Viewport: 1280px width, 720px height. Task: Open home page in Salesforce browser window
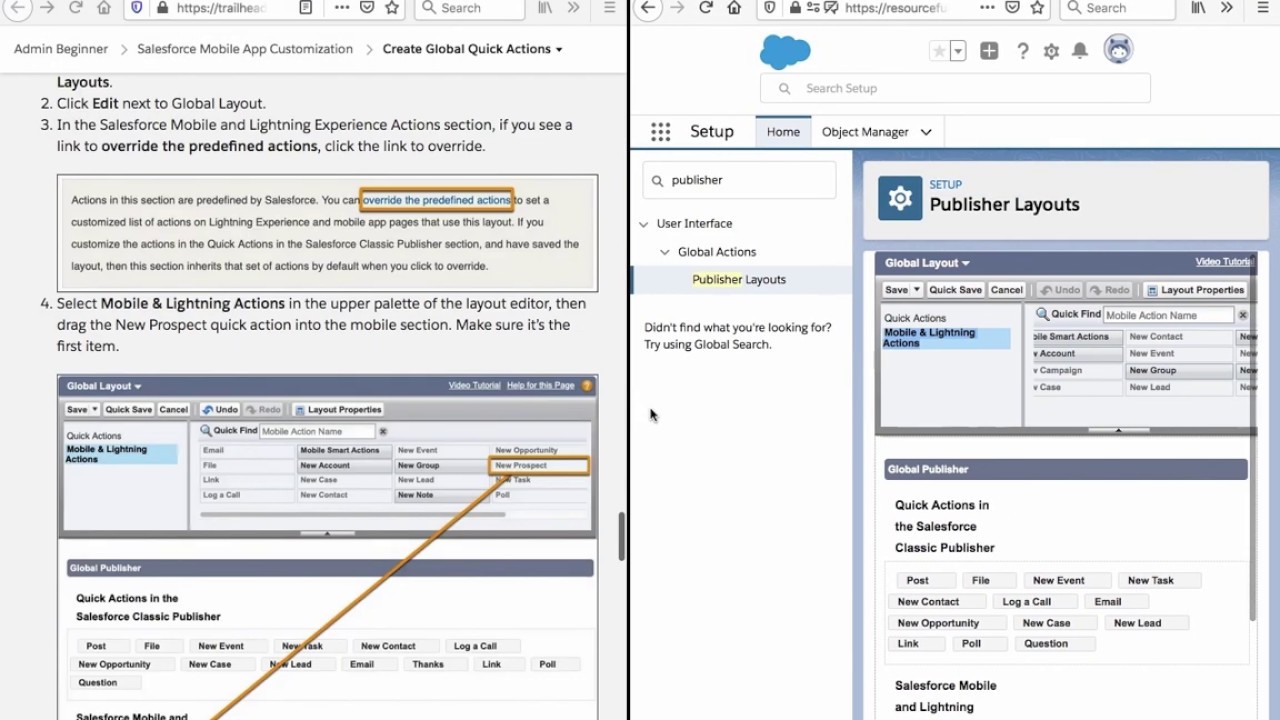tap(734, 8)
